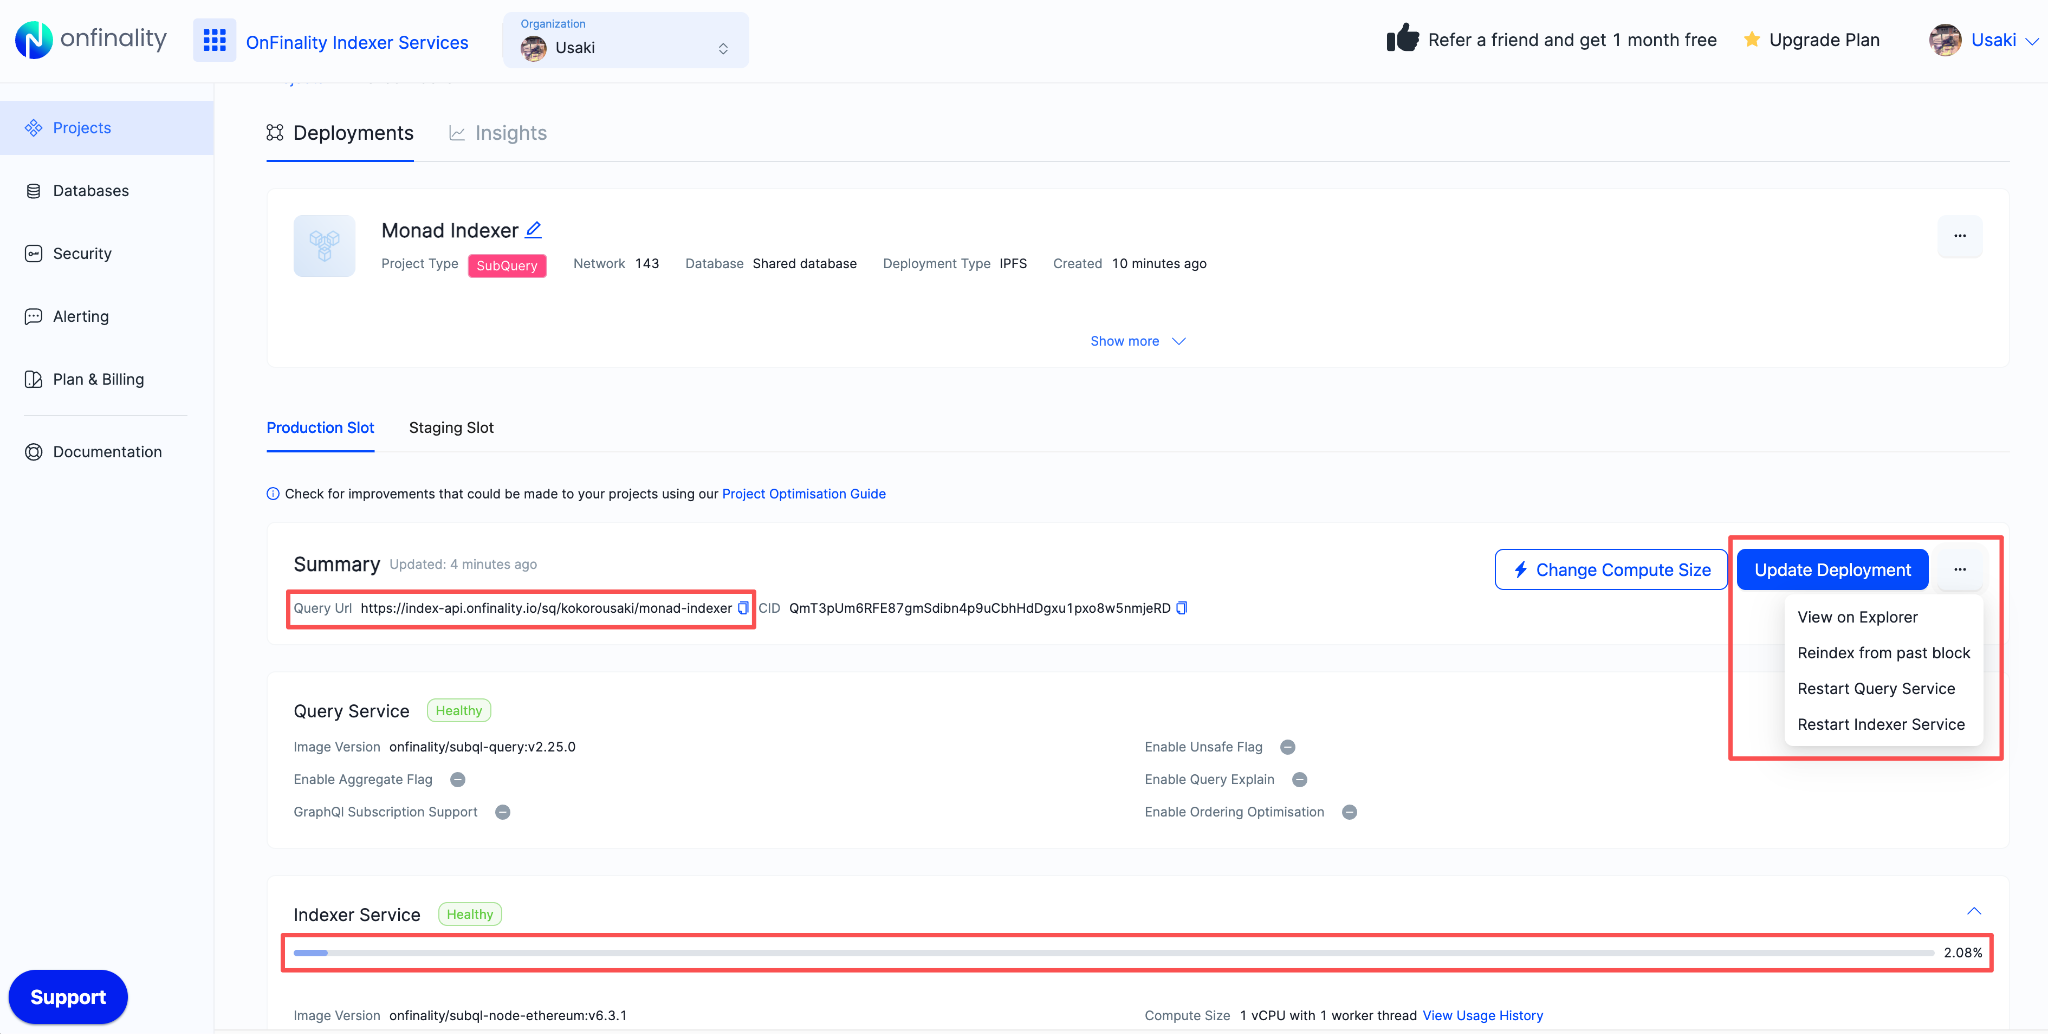
Task: Open the Projects section in sidebar
Action: tap(82, 127)
